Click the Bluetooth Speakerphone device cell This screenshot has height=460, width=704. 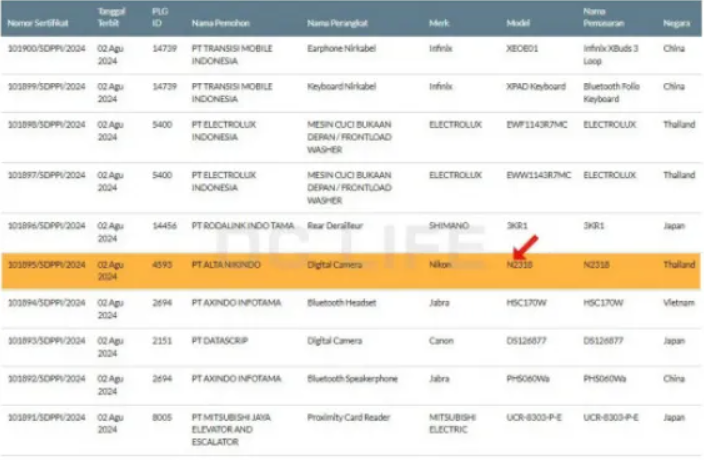coord(352,378)
